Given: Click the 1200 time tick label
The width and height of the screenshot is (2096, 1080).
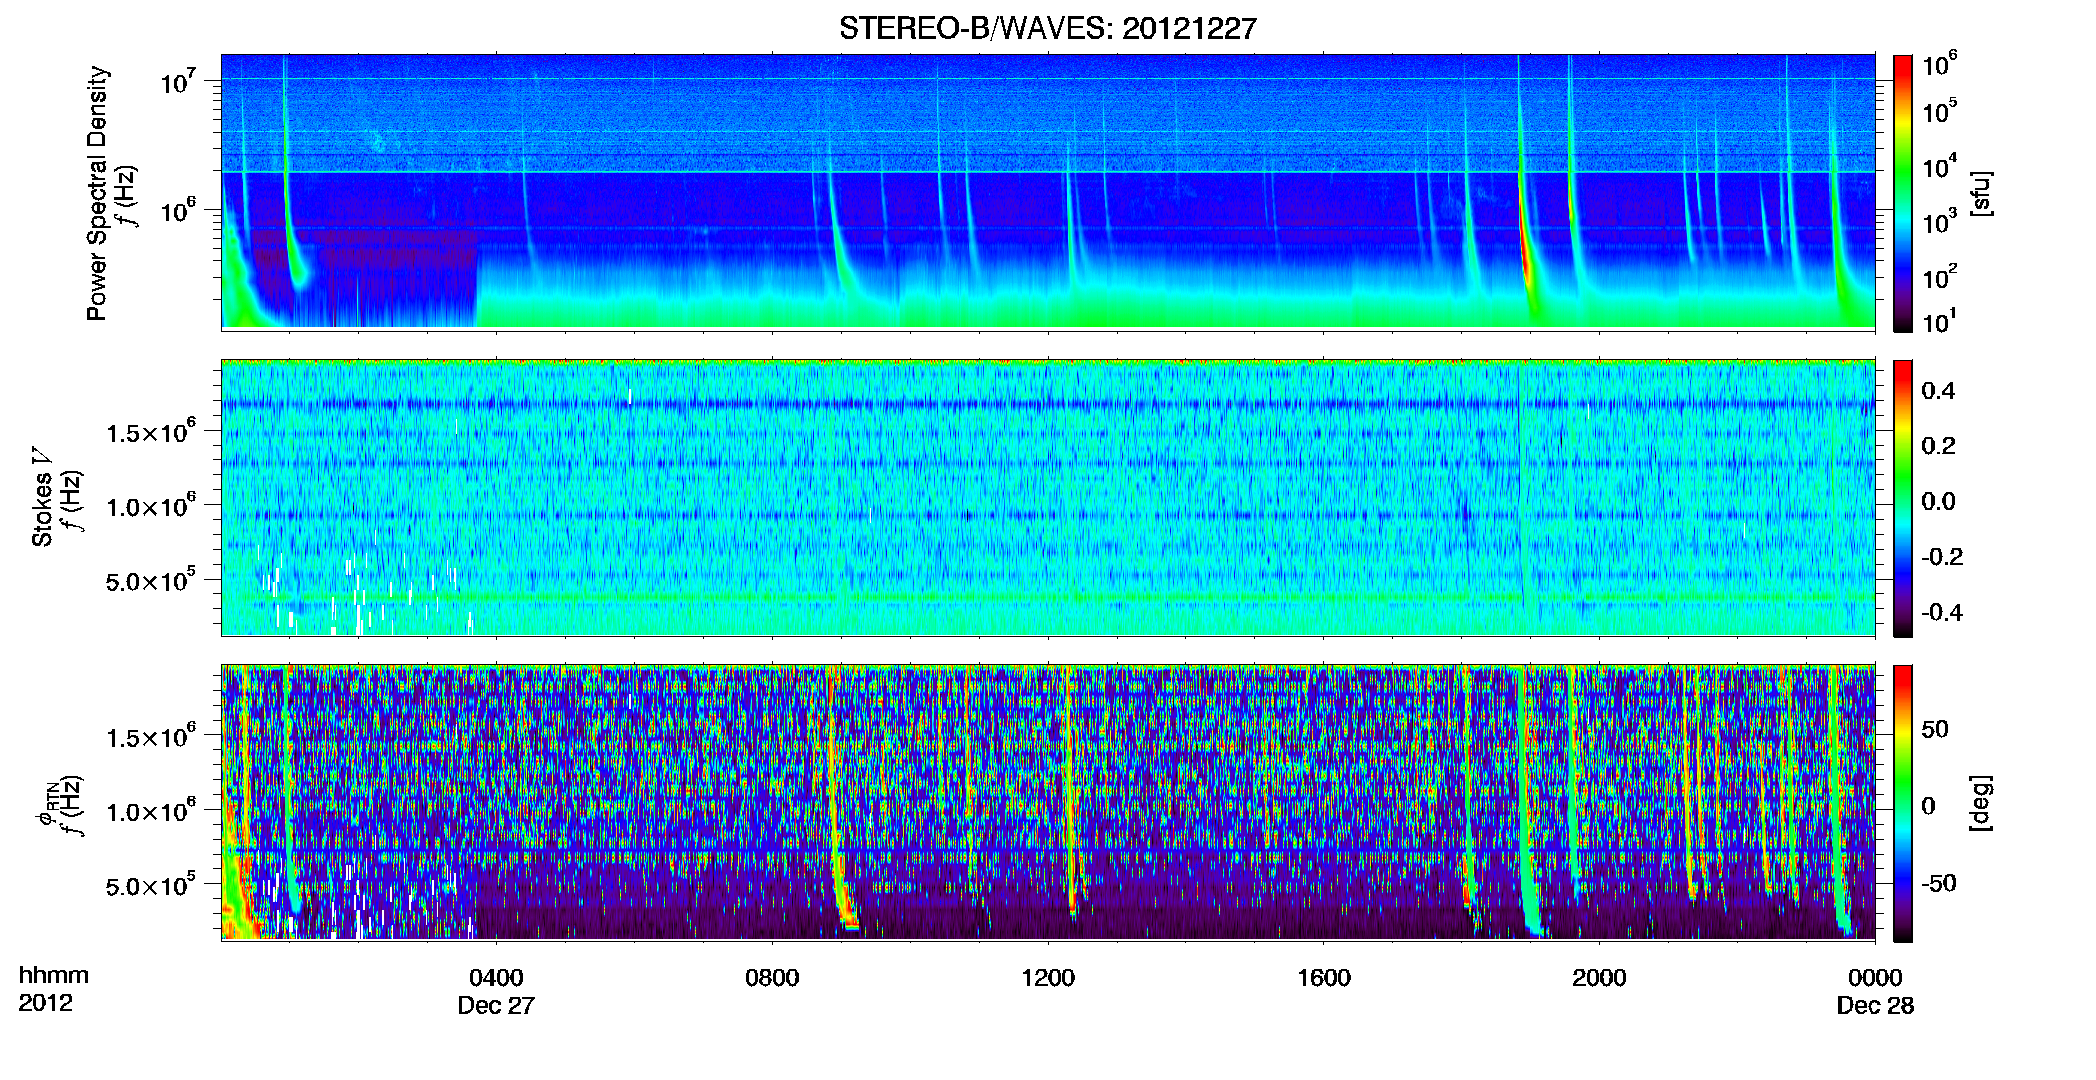Looking at the screenshot, I should coord(1048,977).
